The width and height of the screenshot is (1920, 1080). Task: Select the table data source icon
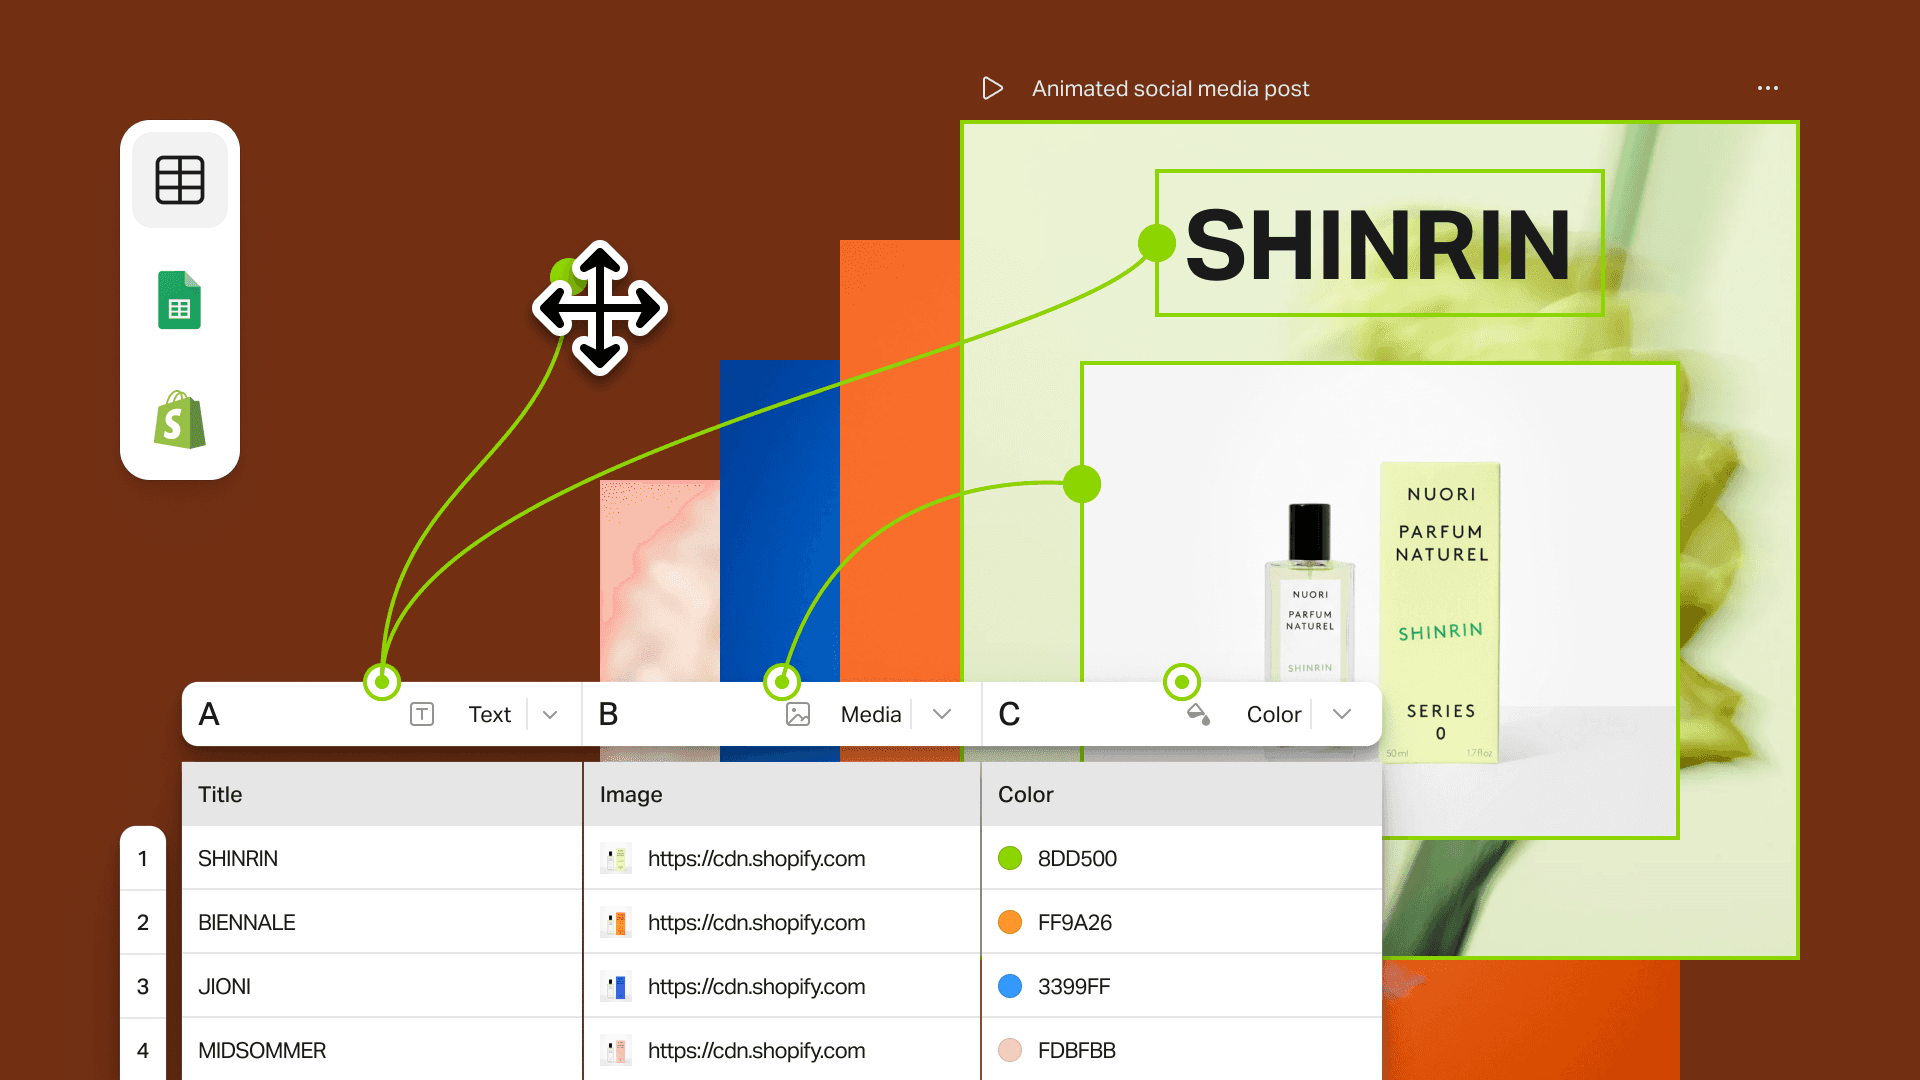point(180,180)
